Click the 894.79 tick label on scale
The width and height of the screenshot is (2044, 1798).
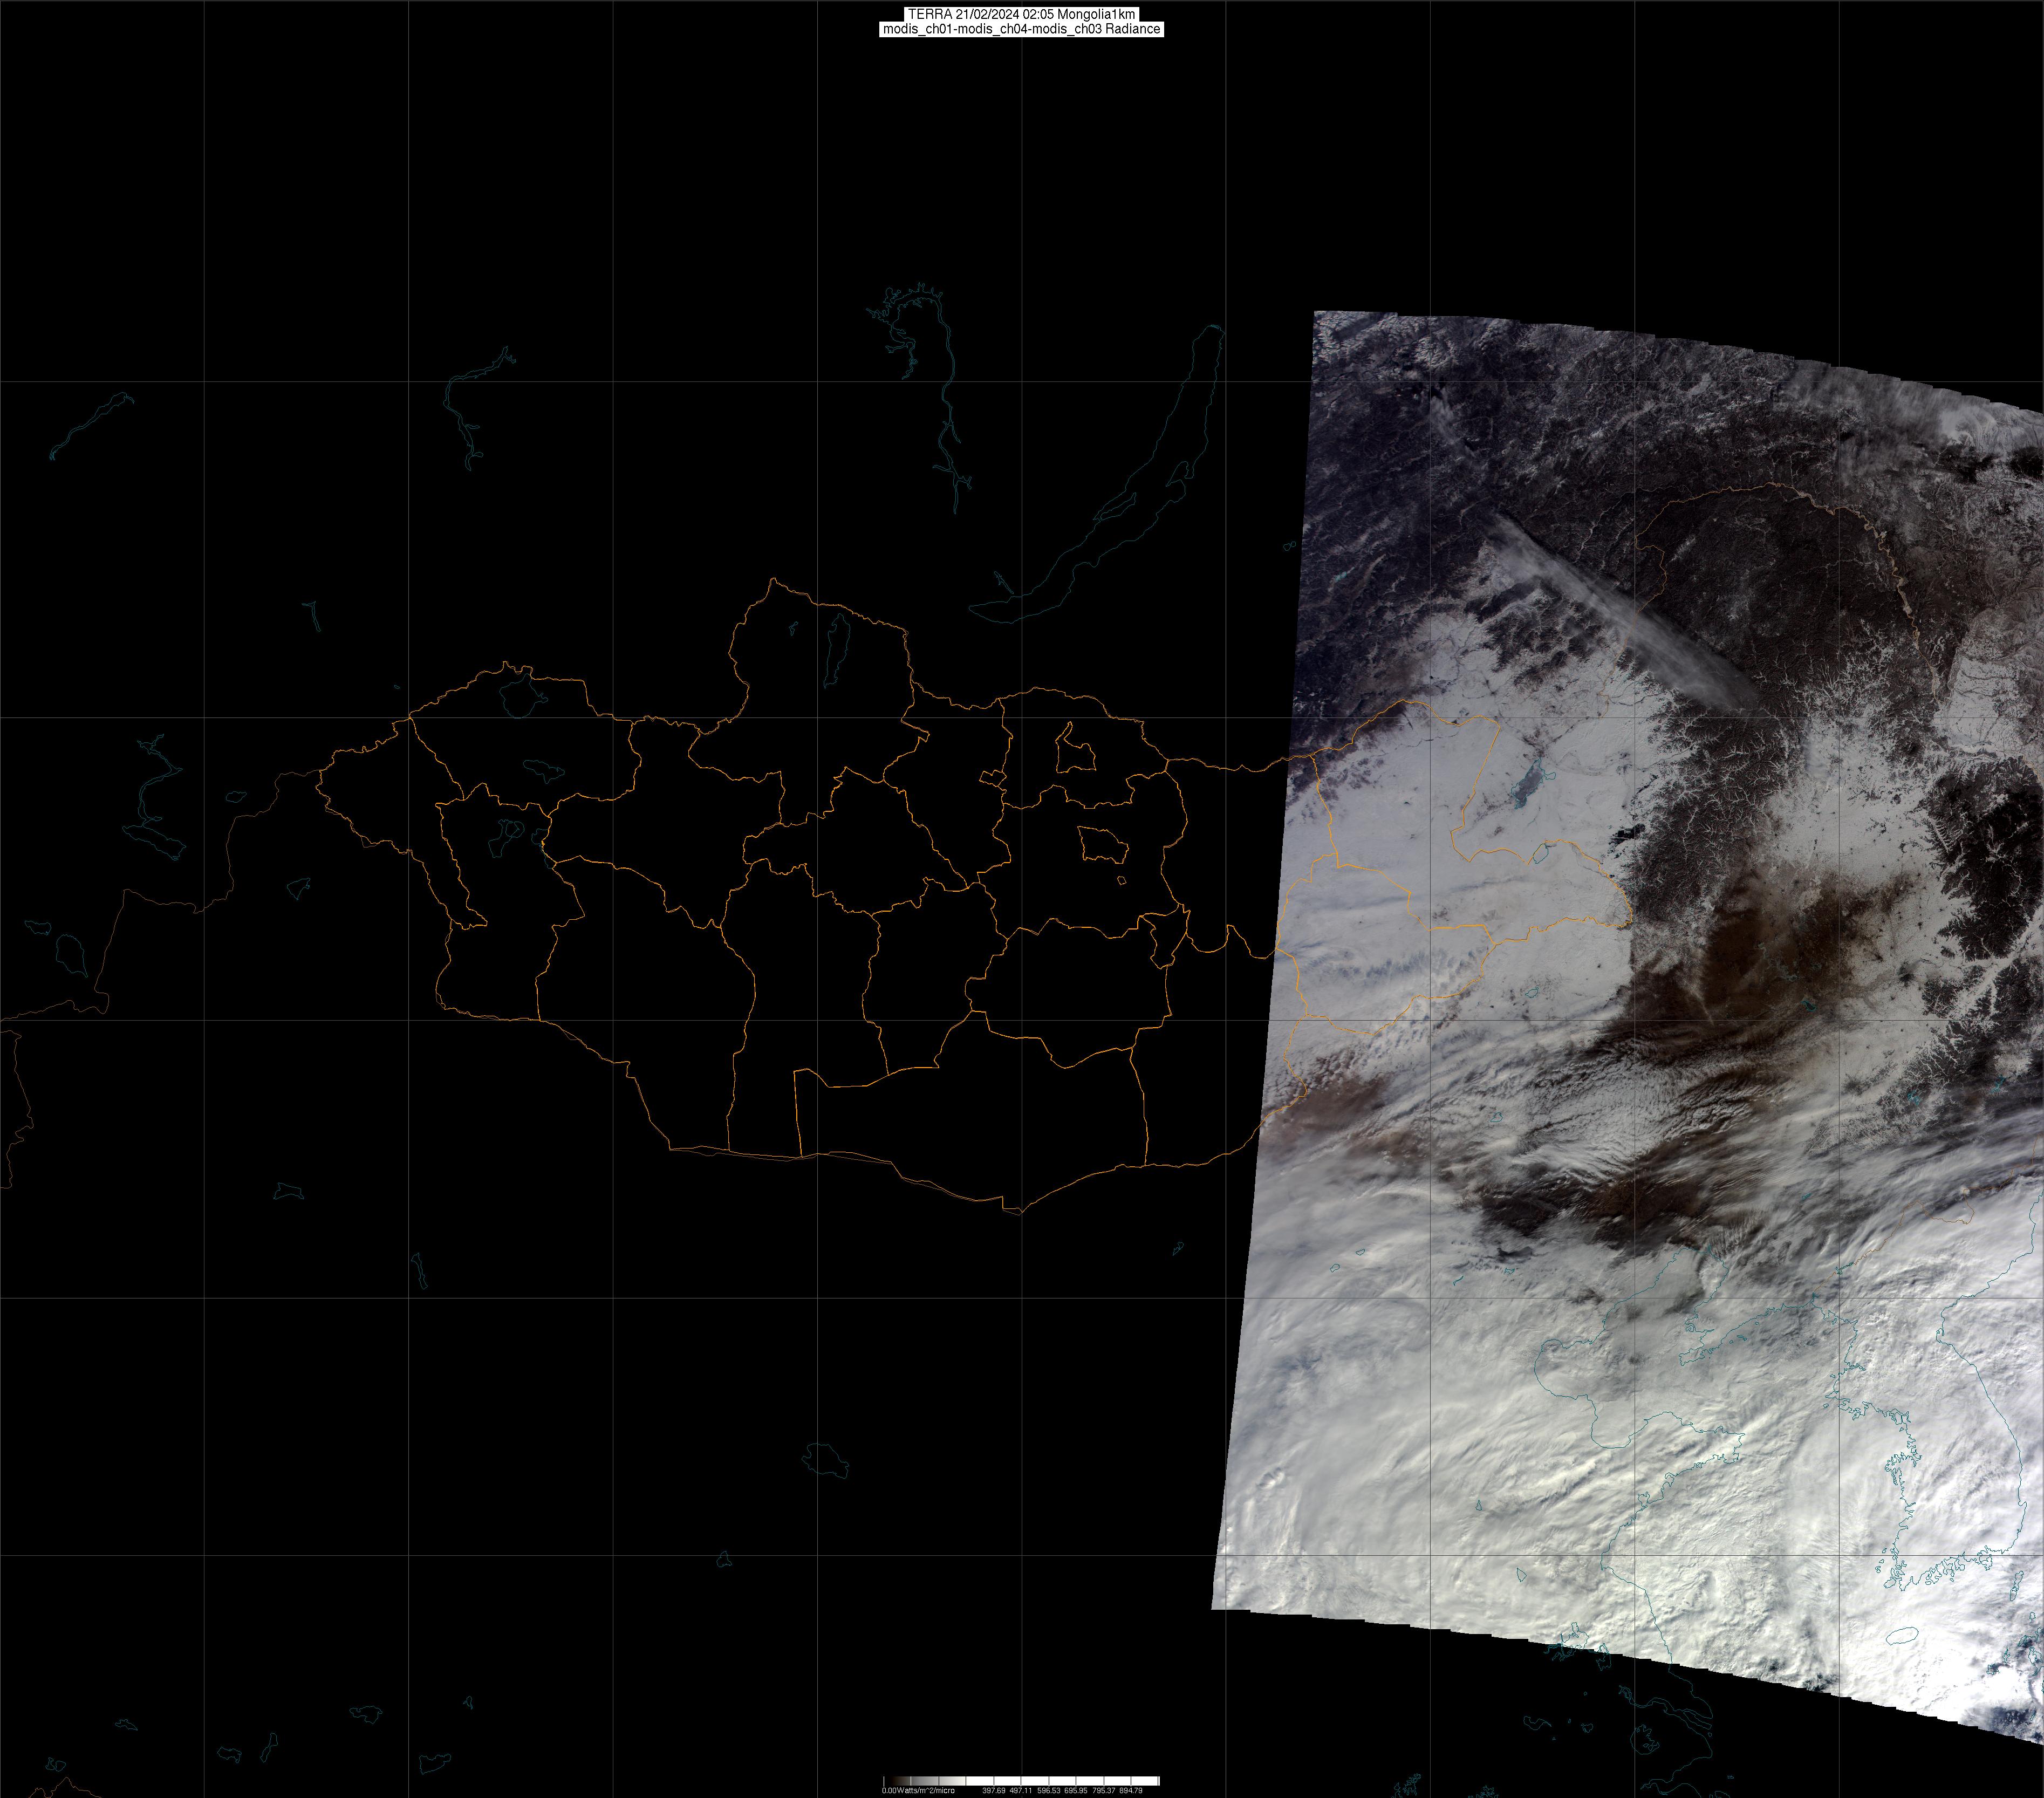(x=1131, y=1790)
